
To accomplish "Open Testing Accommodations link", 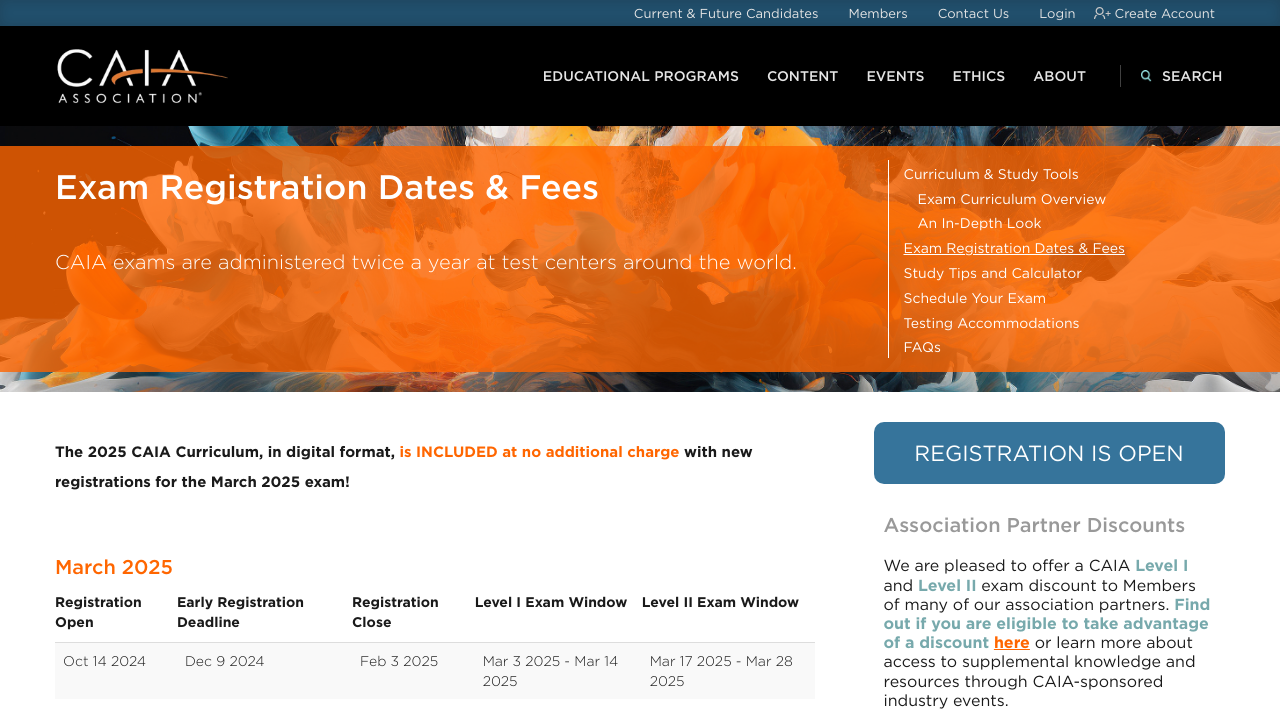I will tap(992, 323).
